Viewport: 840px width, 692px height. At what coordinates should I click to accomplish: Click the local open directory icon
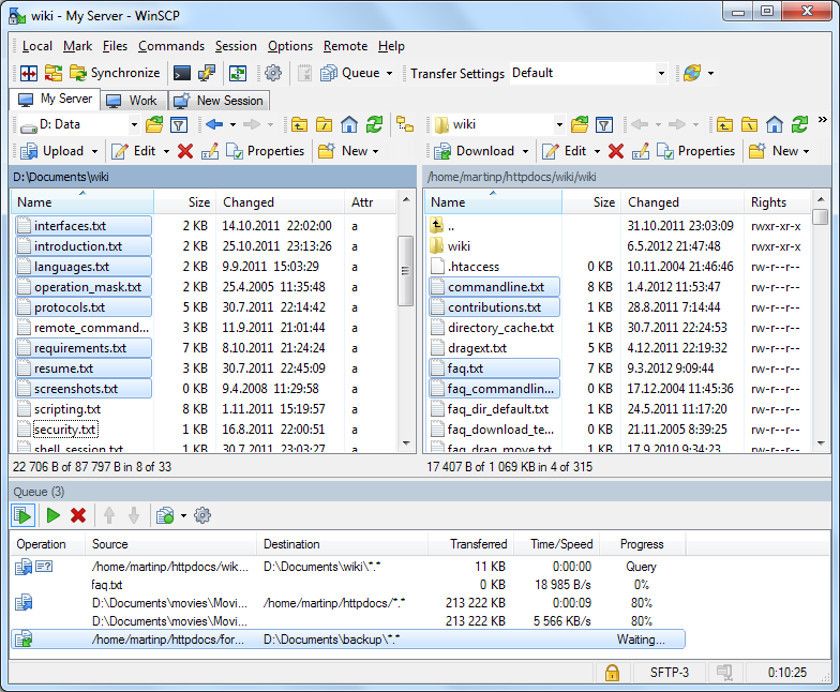coord(154,125)
